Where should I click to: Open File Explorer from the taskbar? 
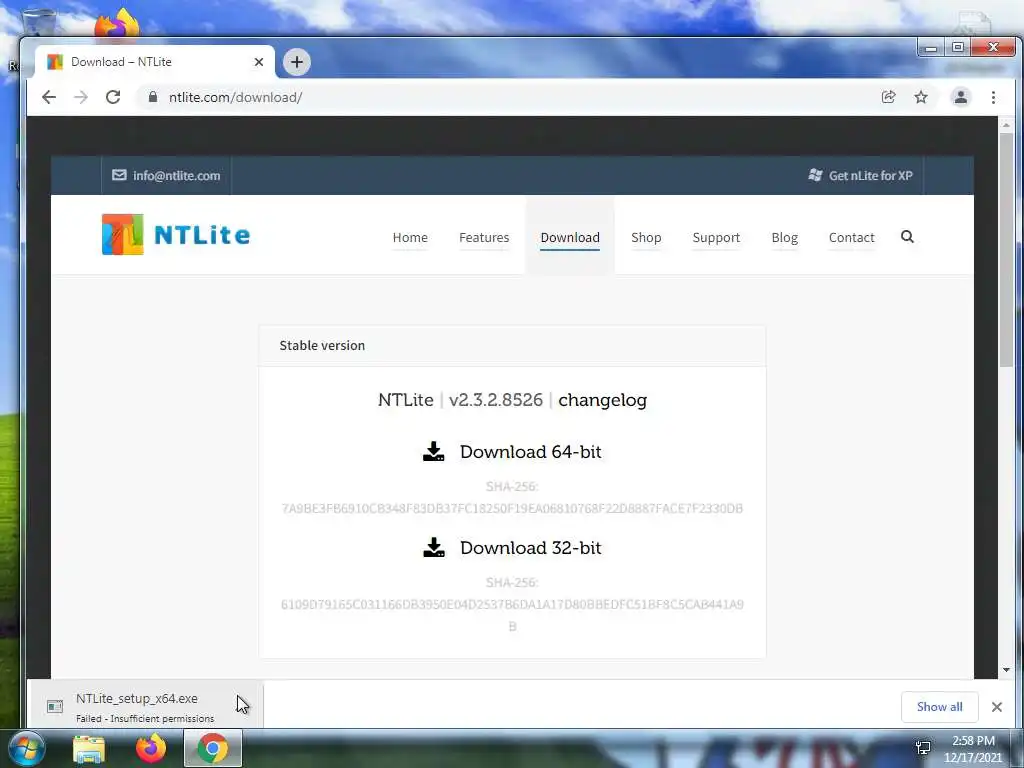[x=89, y=749]
